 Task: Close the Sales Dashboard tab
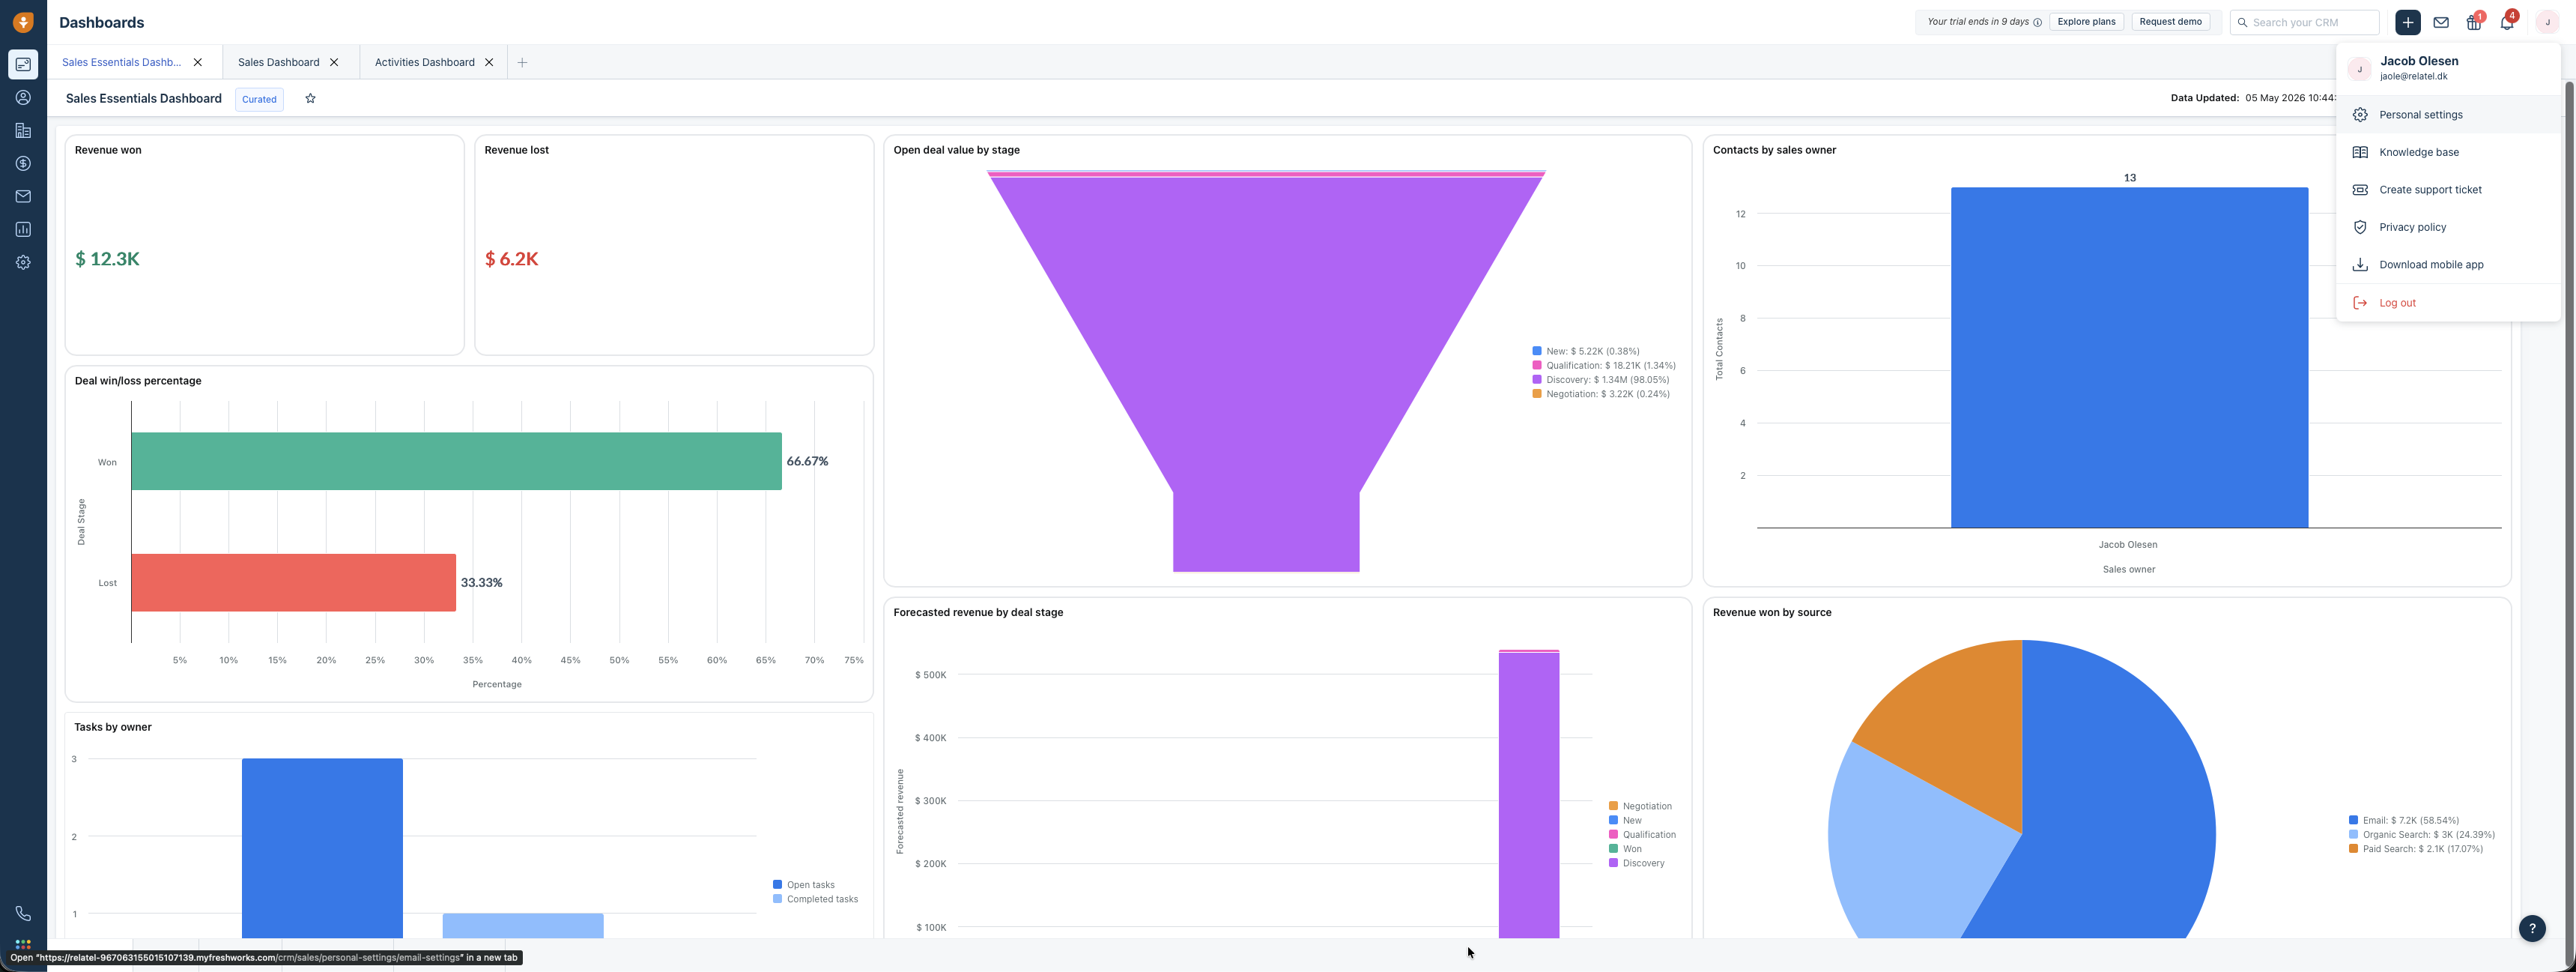(x=334, y=63)
